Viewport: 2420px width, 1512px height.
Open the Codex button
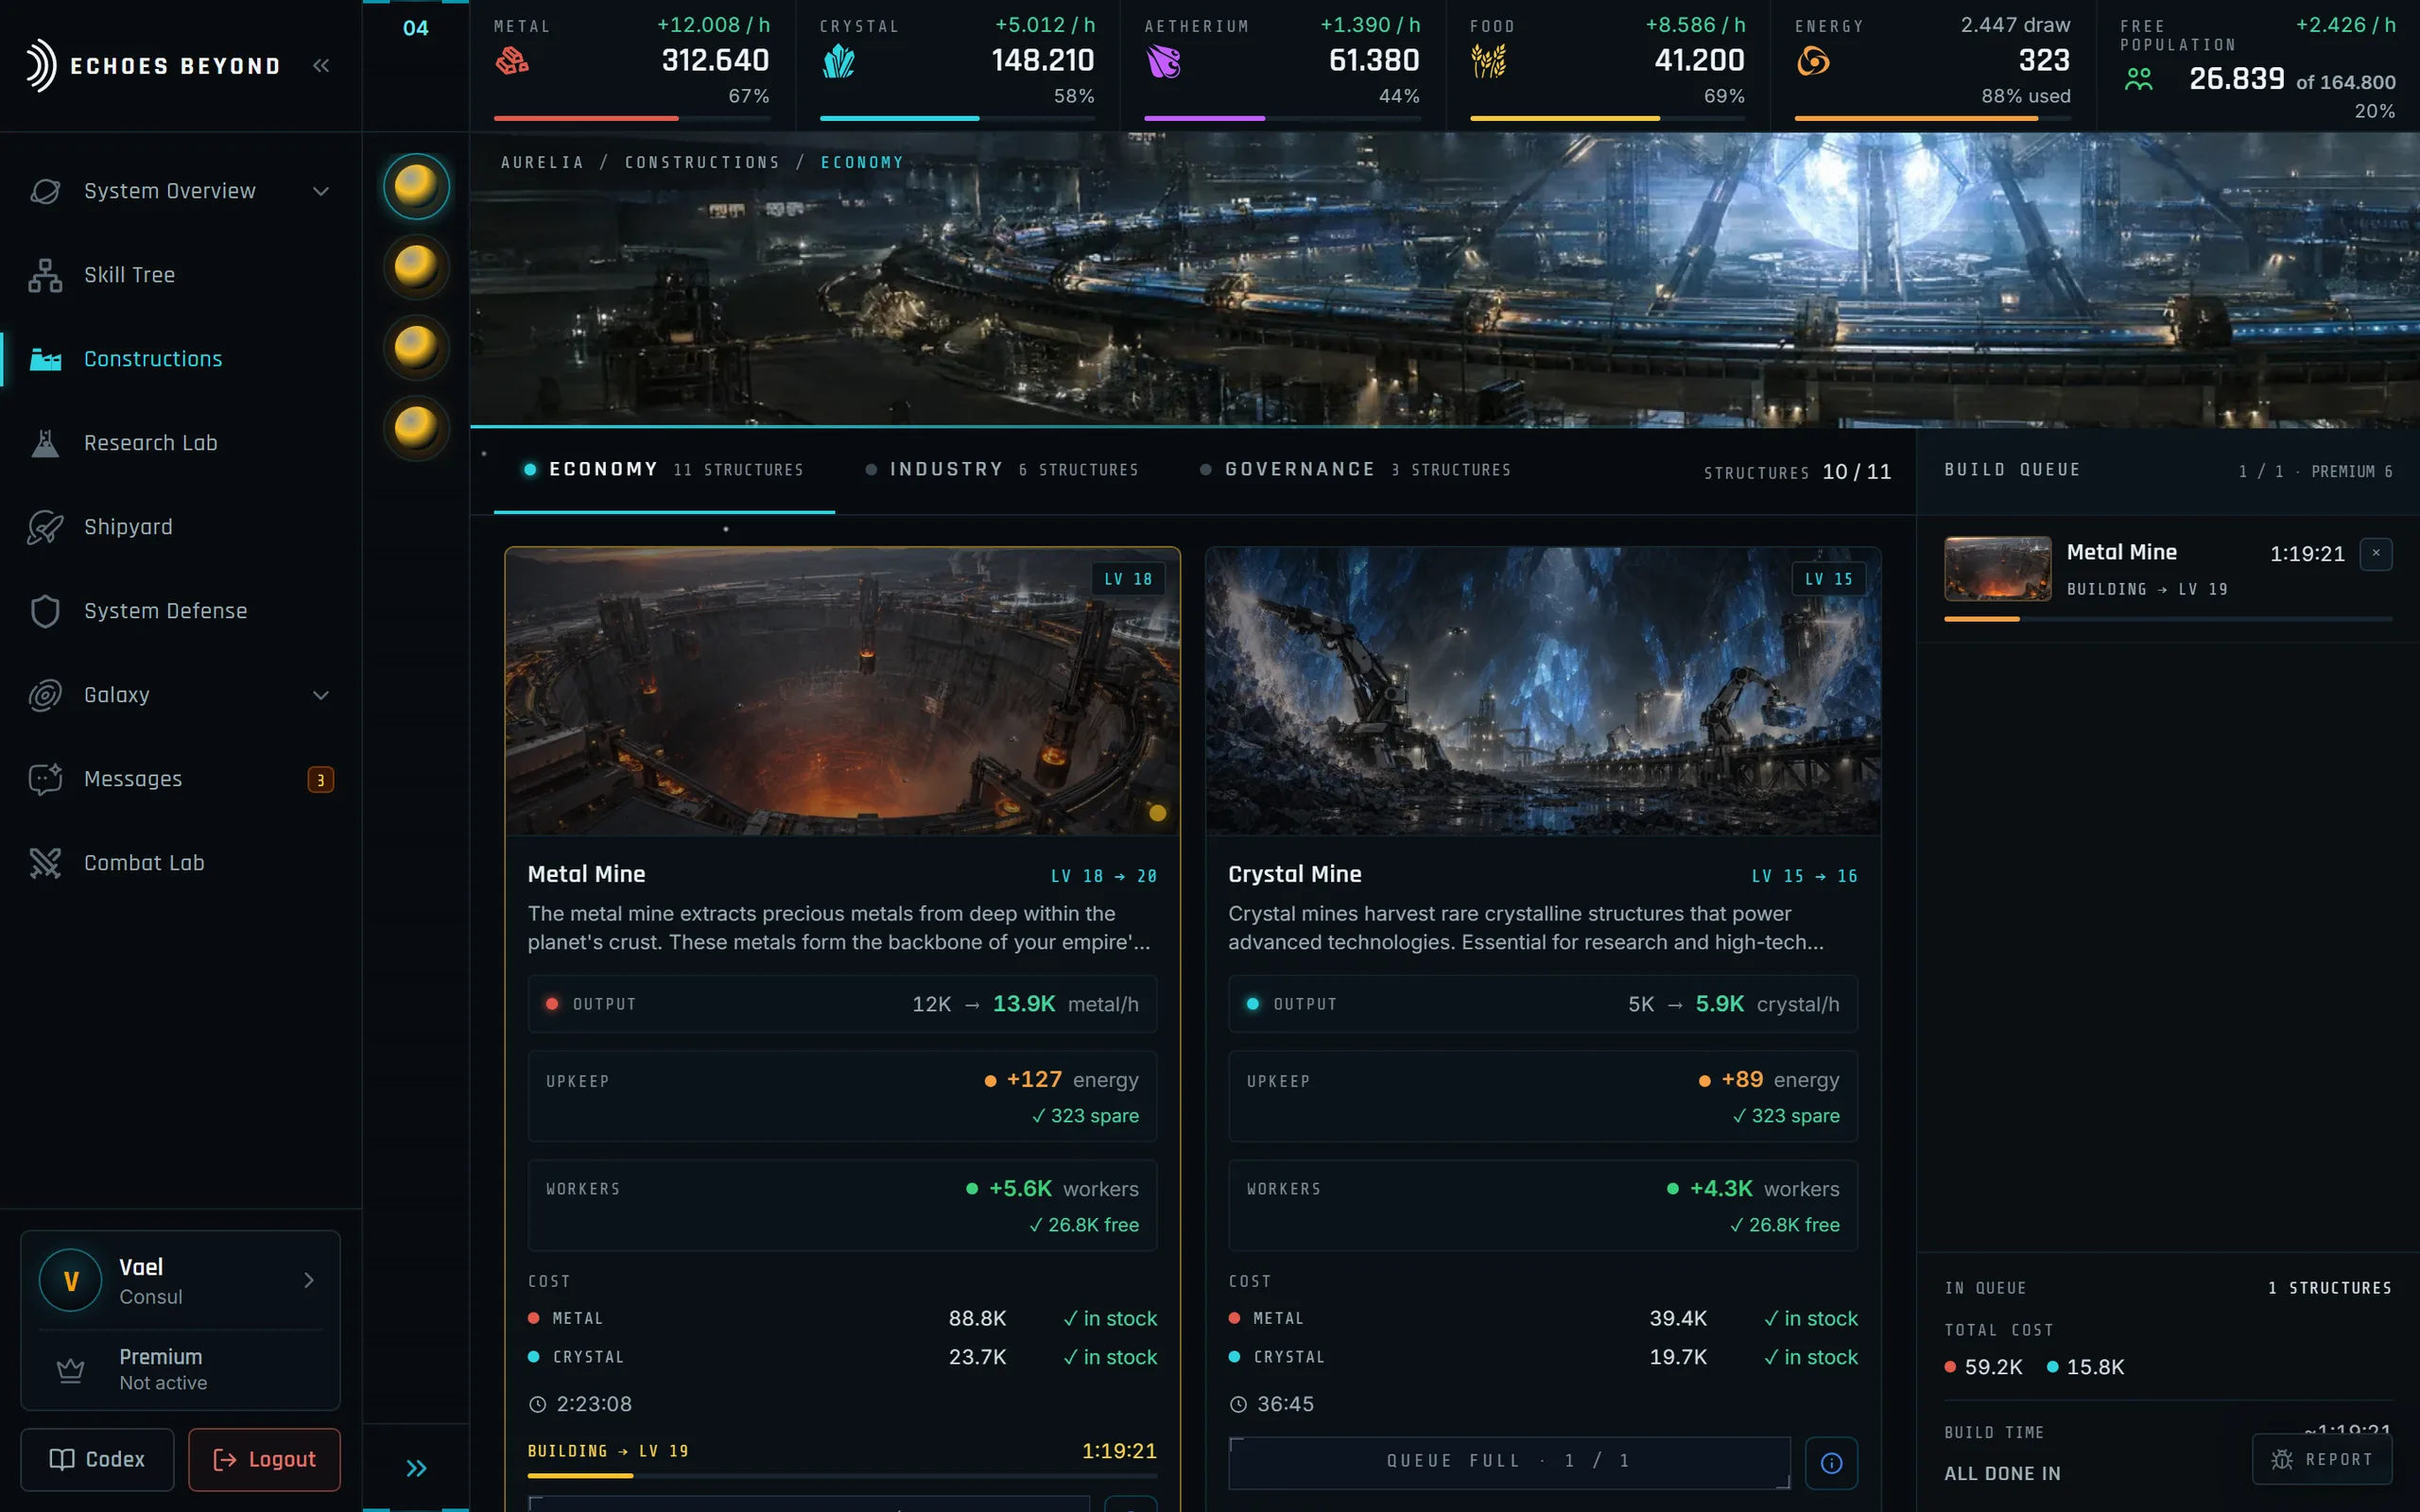pyautogui.click(x=97, y=1459)
